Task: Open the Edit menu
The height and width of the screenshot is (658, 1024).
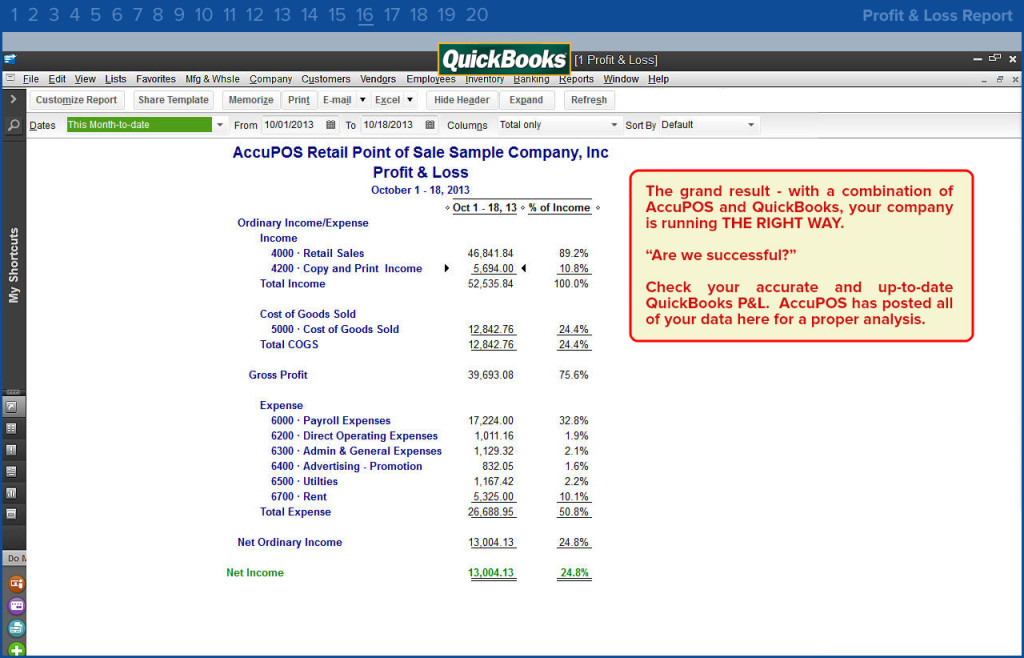Action: click(x=57, y=79)
